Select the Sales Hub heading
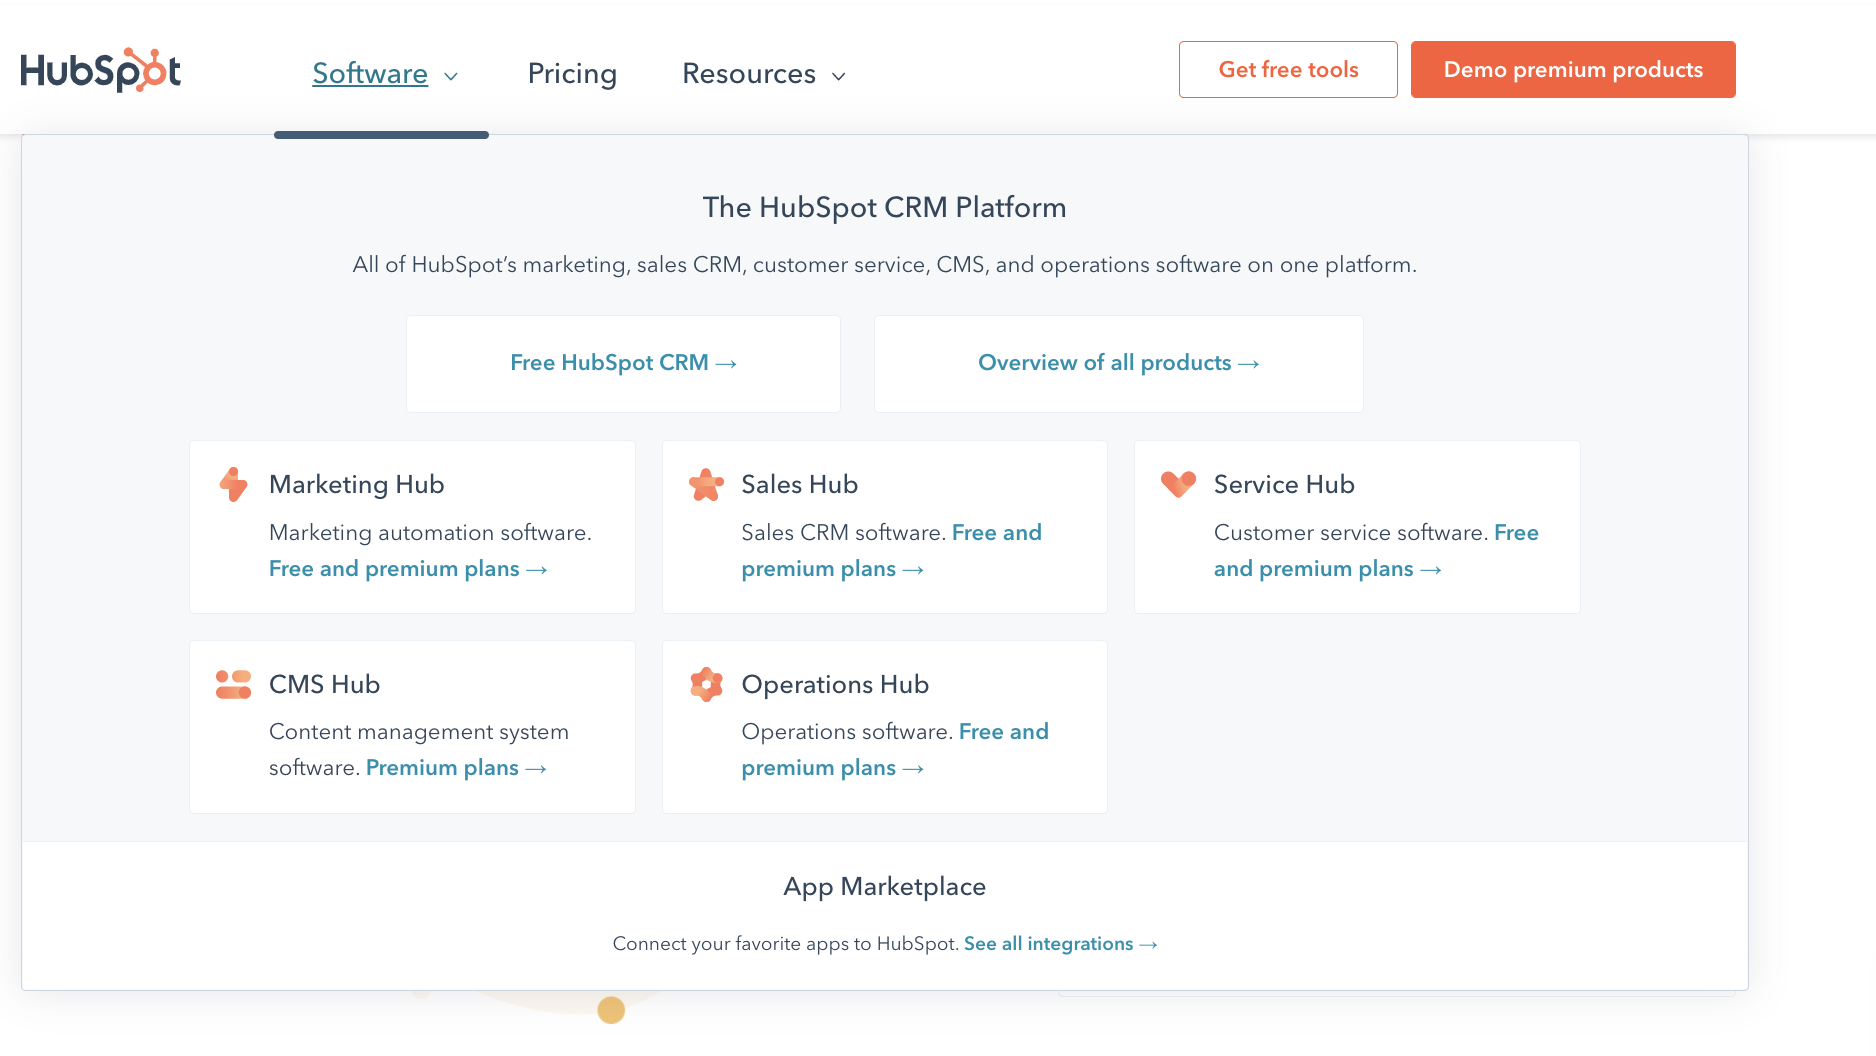This screenshot has height=1056, width=1876. coord(799,484)
